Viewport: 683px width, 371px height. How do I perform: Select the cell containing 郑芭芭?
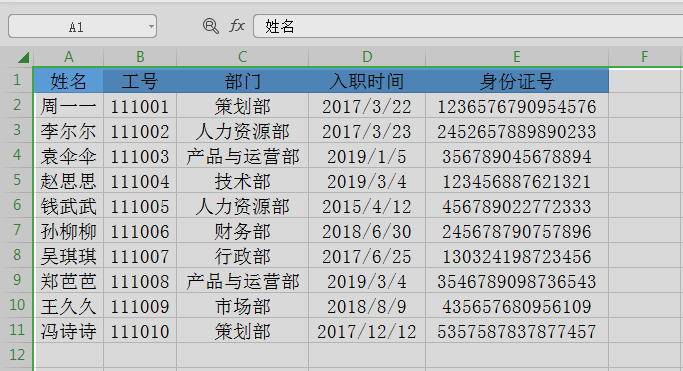68,281
